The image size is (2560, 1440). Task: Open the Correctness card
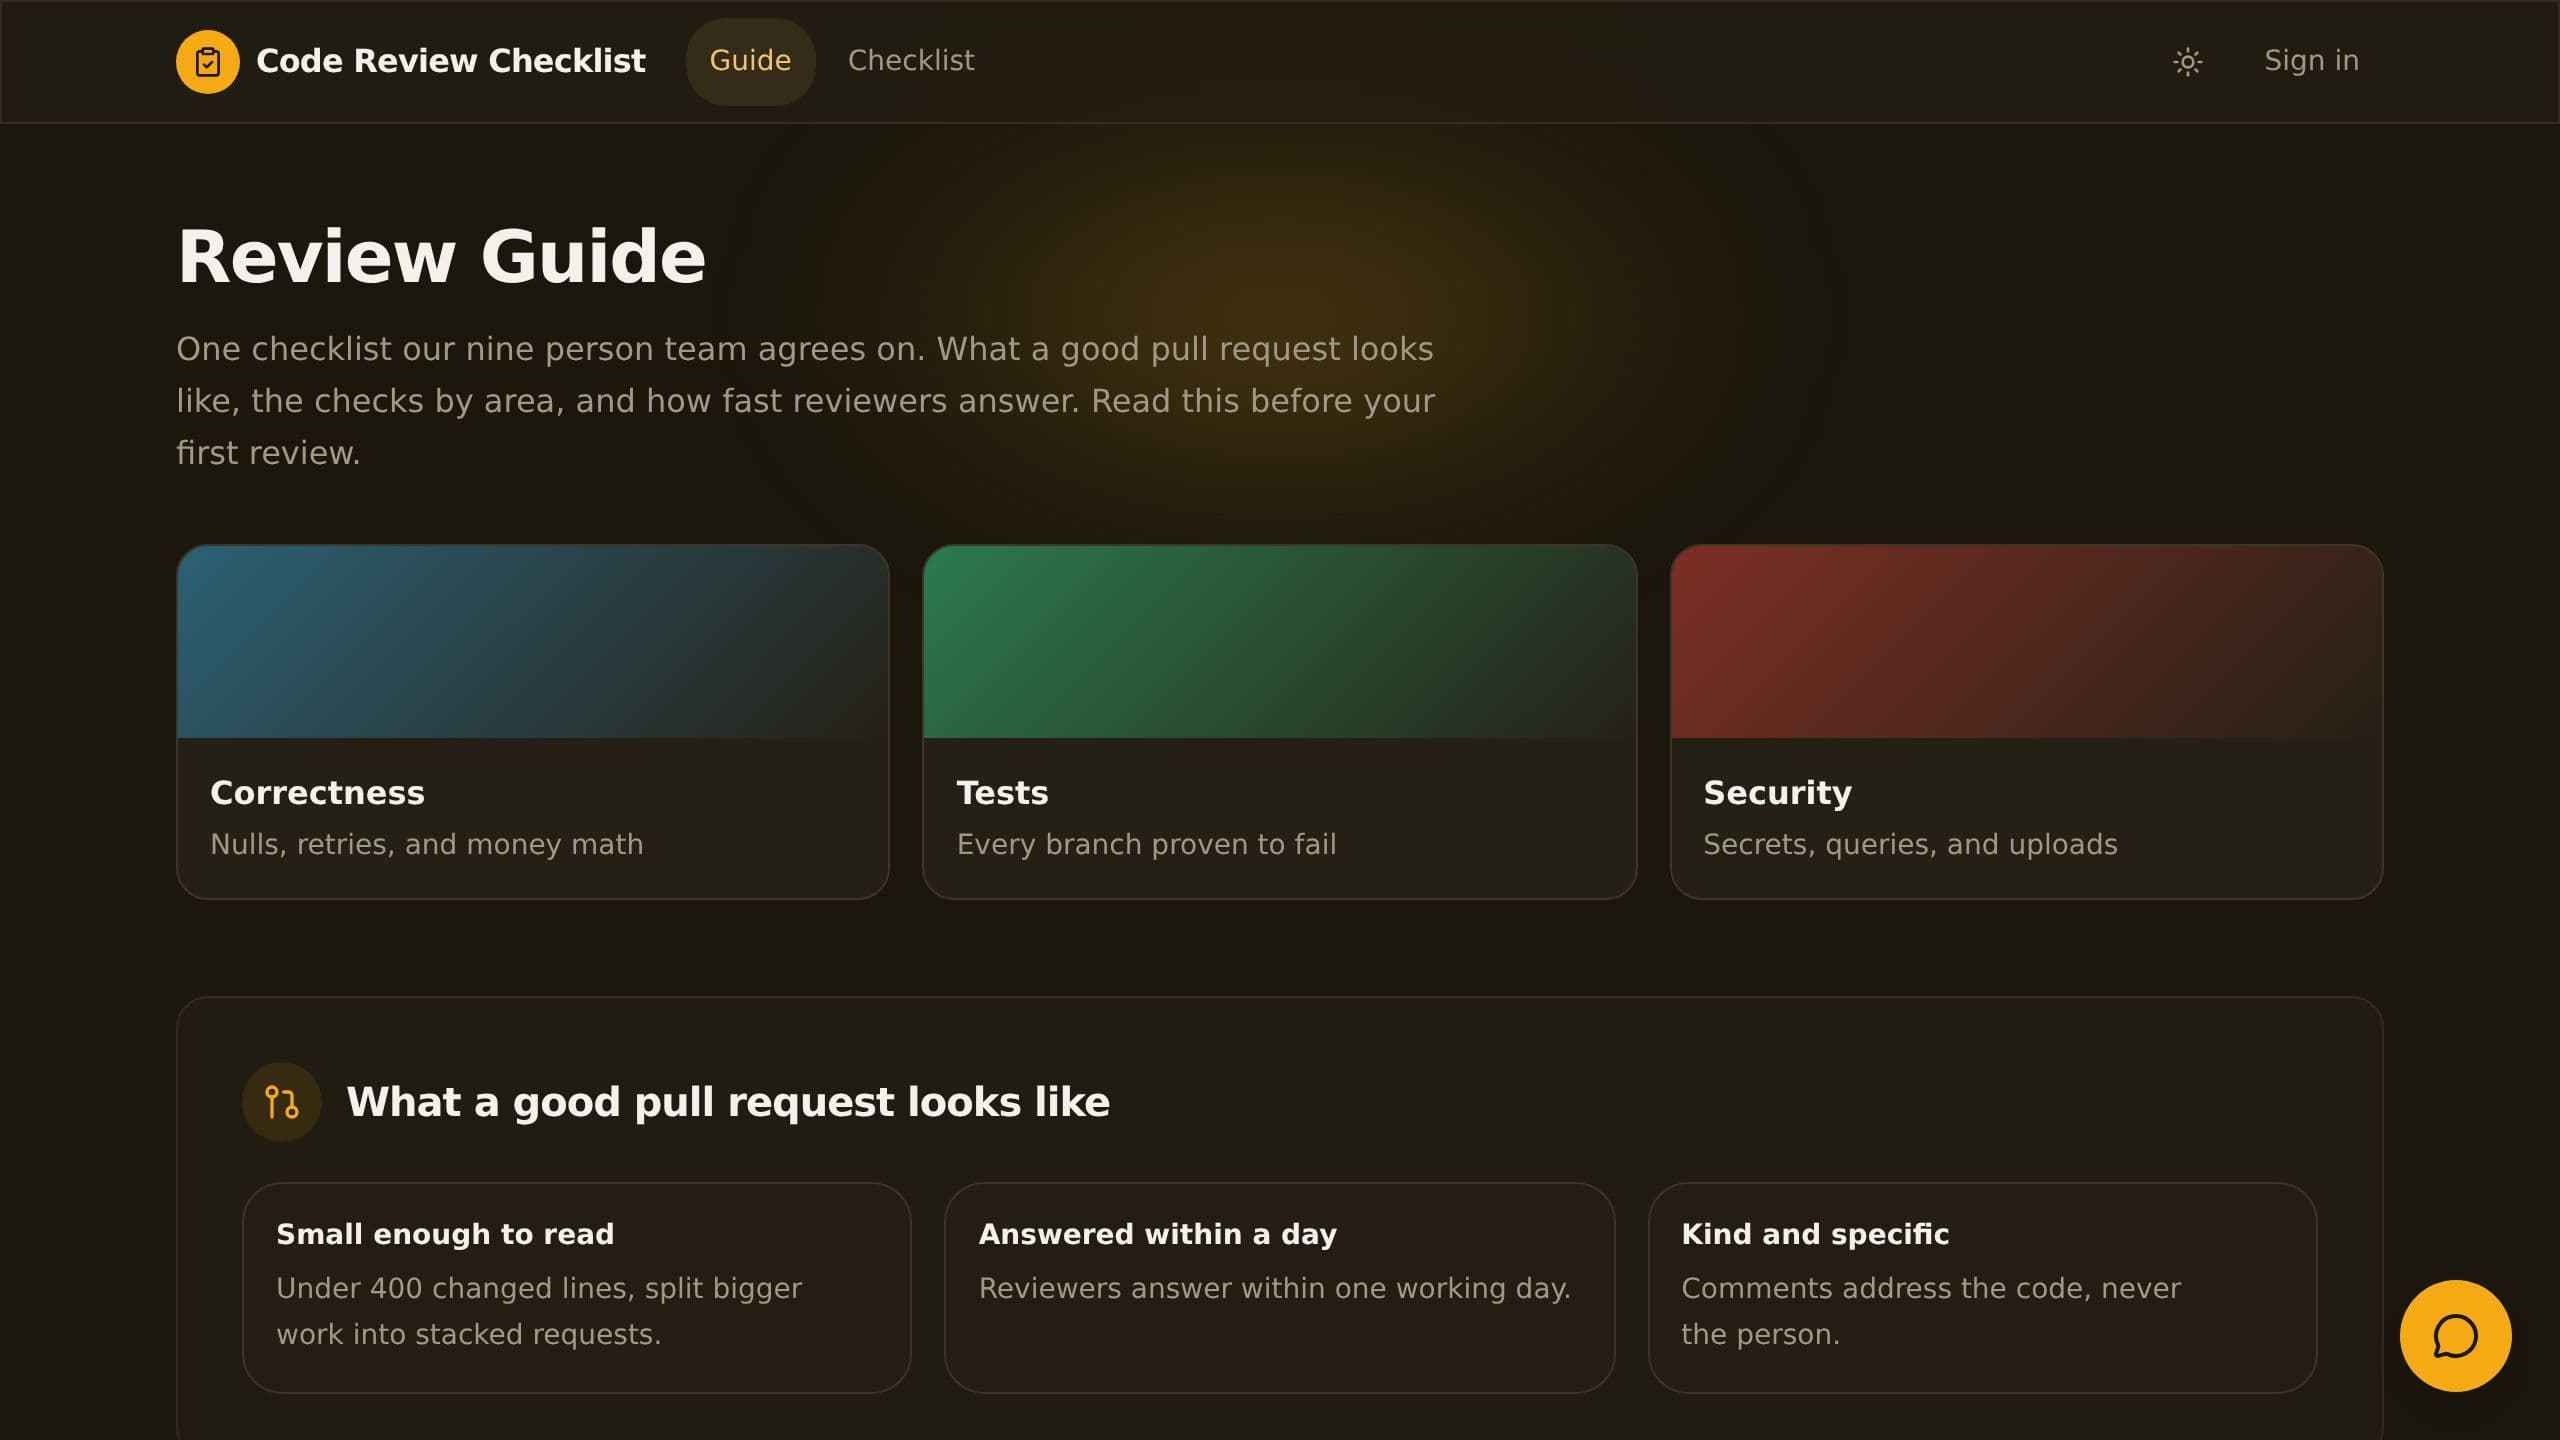pos(533,721)
